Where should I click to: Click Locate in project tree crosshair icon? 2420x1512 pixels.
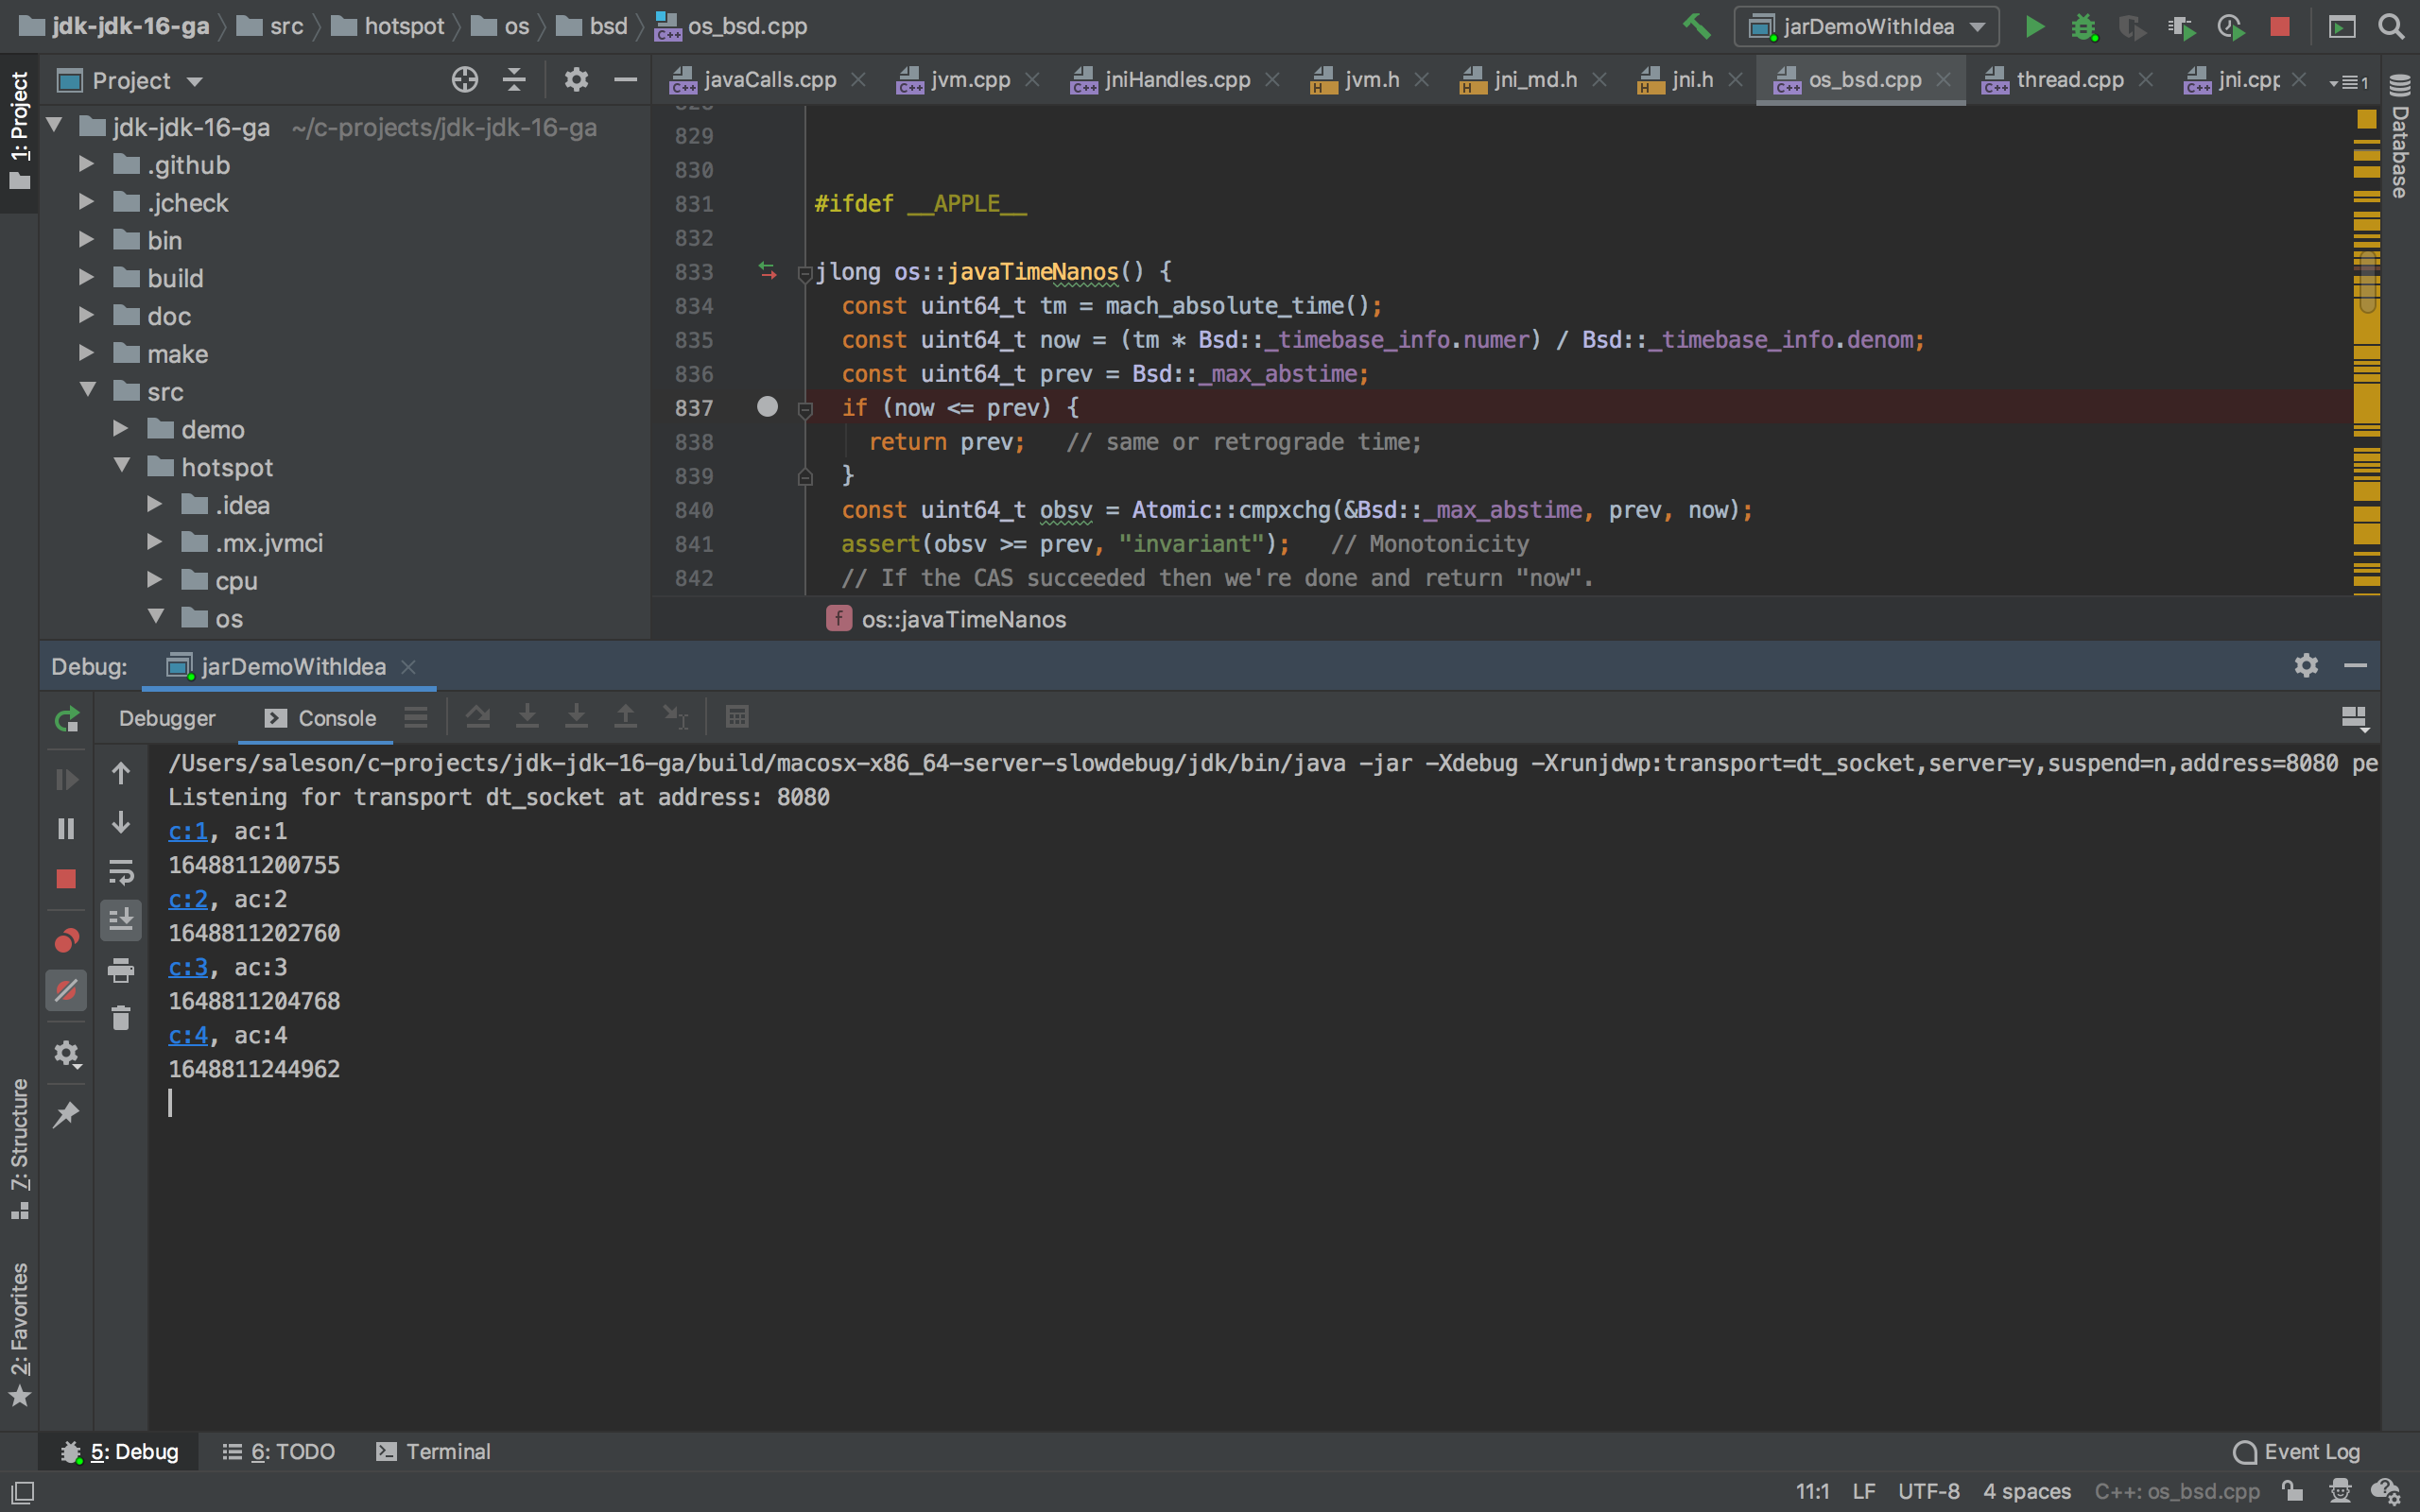click(464, 80)
